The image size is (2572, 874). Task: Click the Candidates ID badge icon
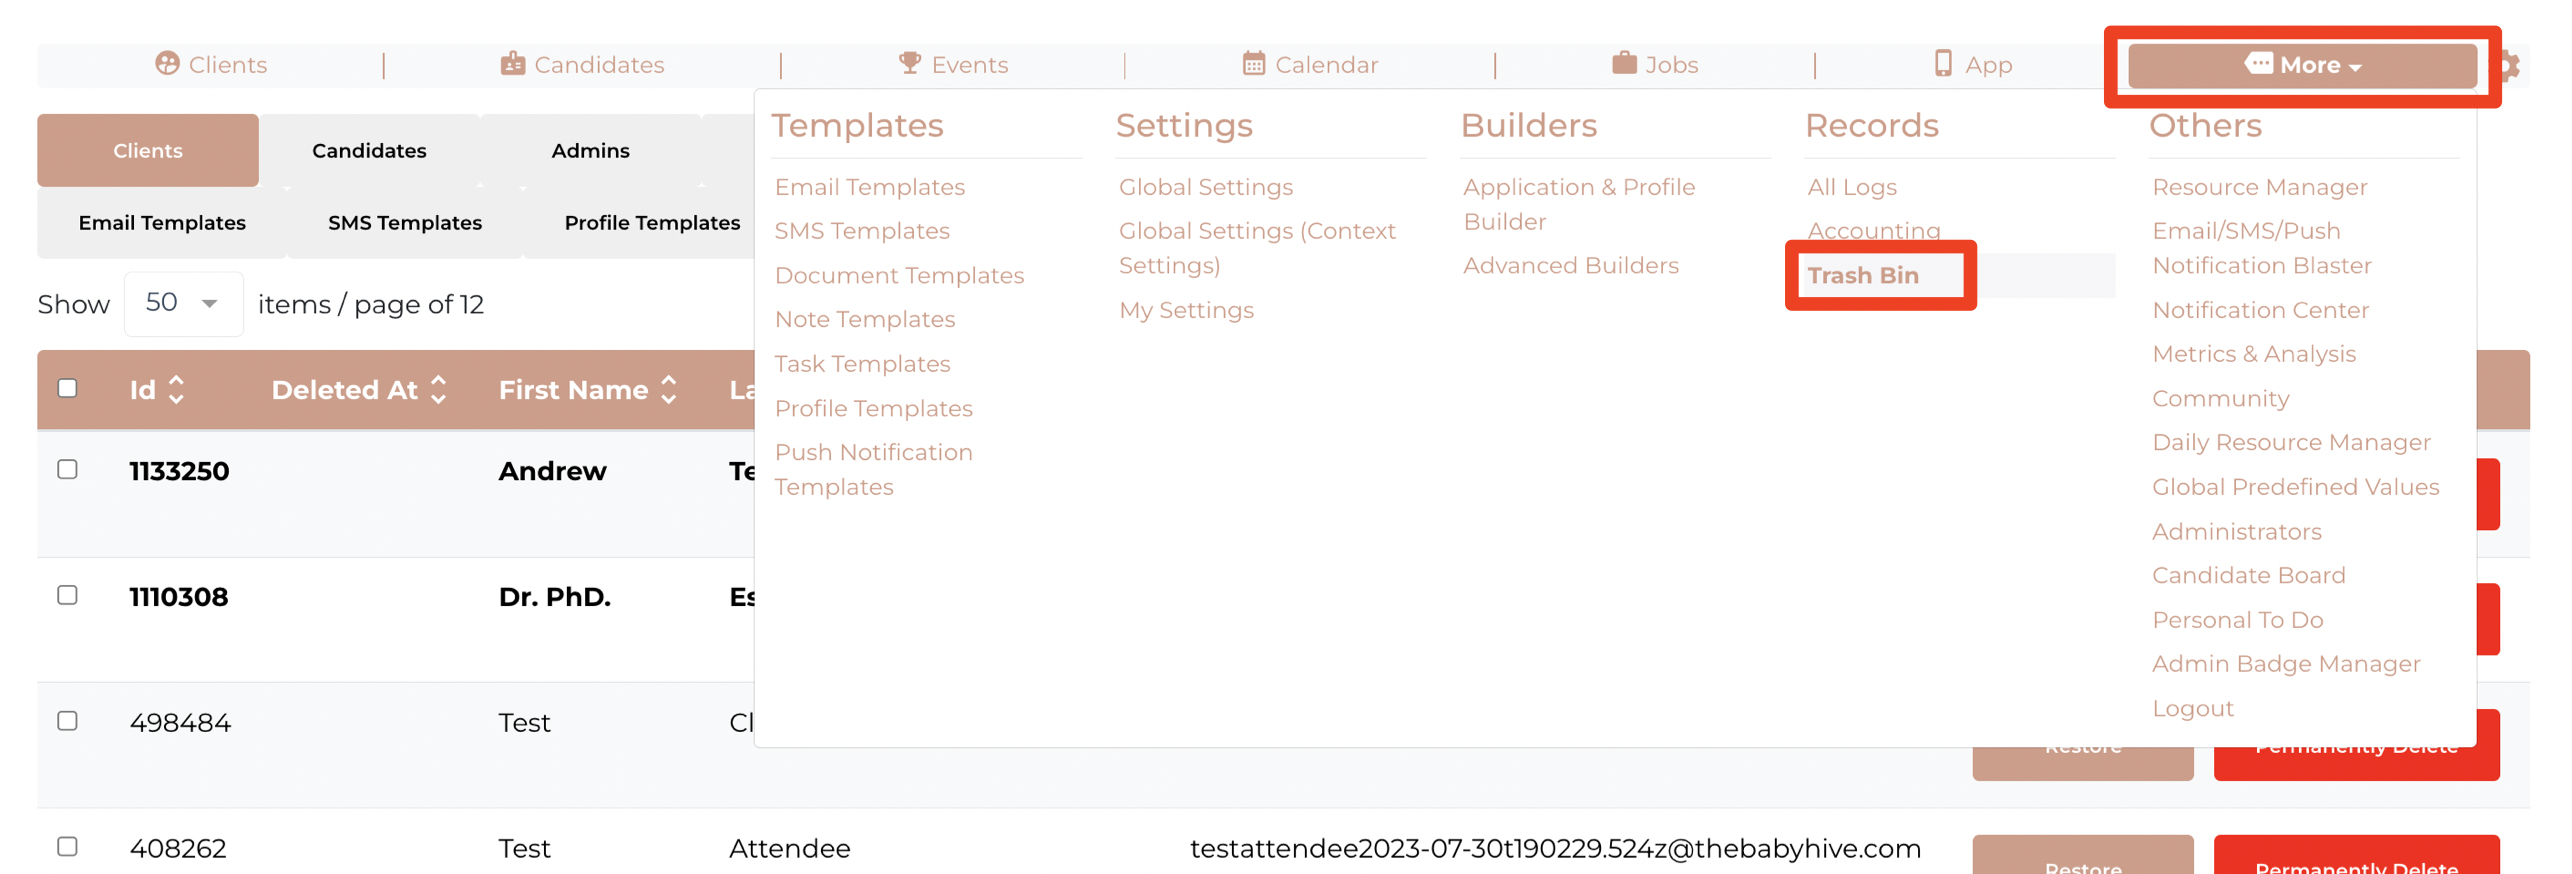coord(512,64)
